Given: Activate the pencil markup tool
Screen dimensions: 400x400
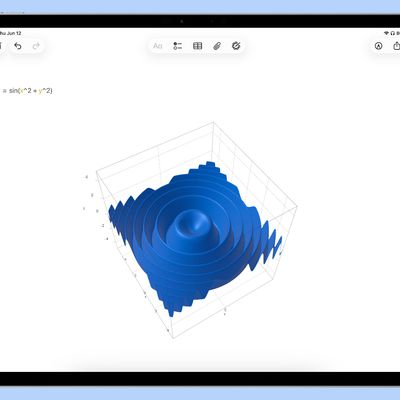Looking at the screenshot, I should coord(236,46).
